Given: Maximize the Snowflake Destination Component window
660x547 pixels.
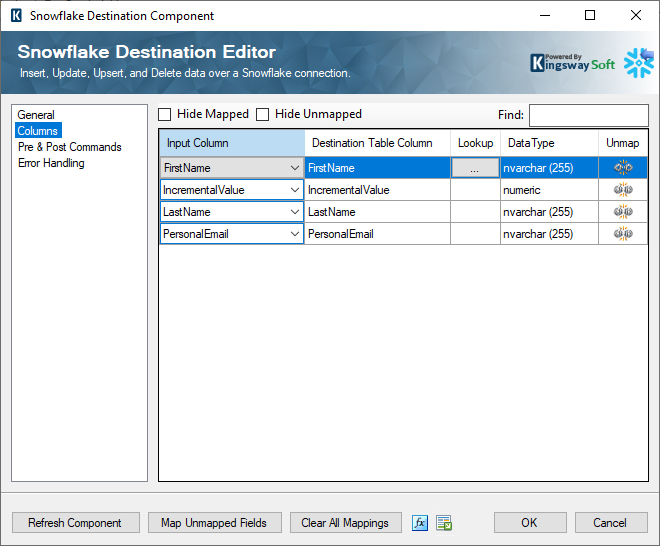Looking at the screenshot, I should click(x=590, y=16).
